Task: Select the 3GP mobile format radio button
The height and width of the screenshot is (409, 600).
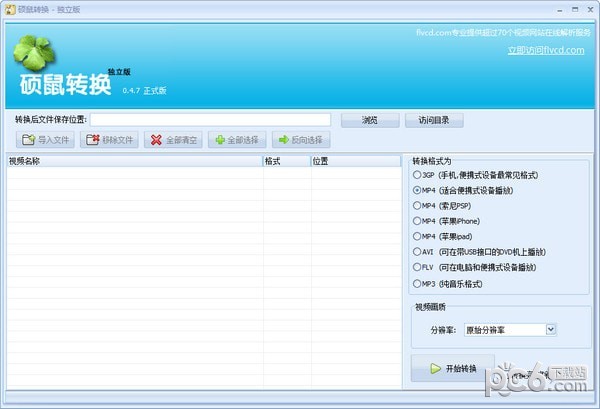Action: 417,175
